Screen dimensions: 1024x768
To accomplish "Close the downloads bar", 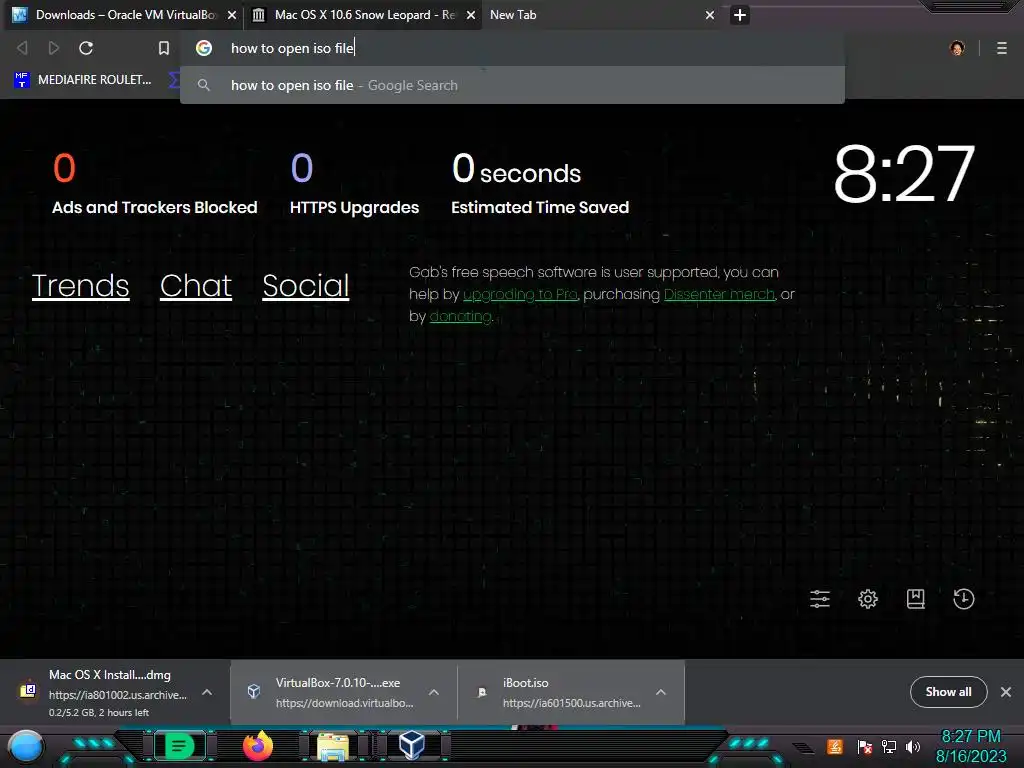I will coord(1006,692).
